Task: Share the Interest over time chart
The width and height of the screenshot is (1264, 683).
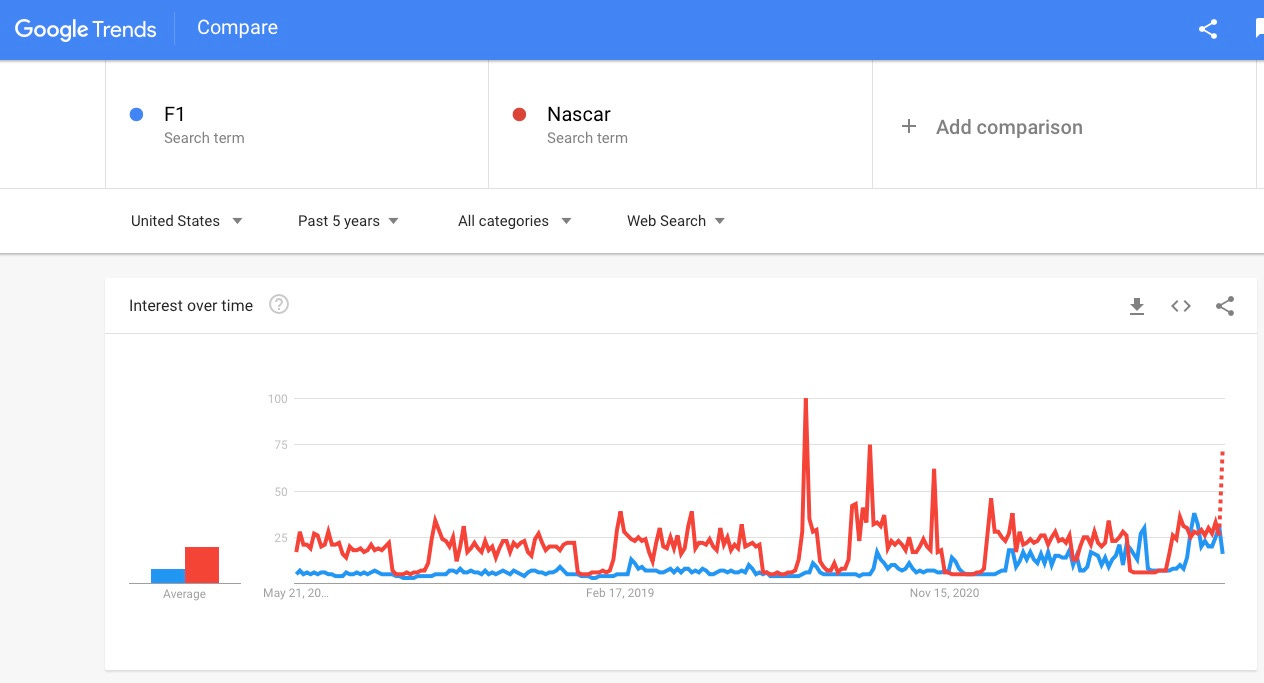Action: (1225, 306)
